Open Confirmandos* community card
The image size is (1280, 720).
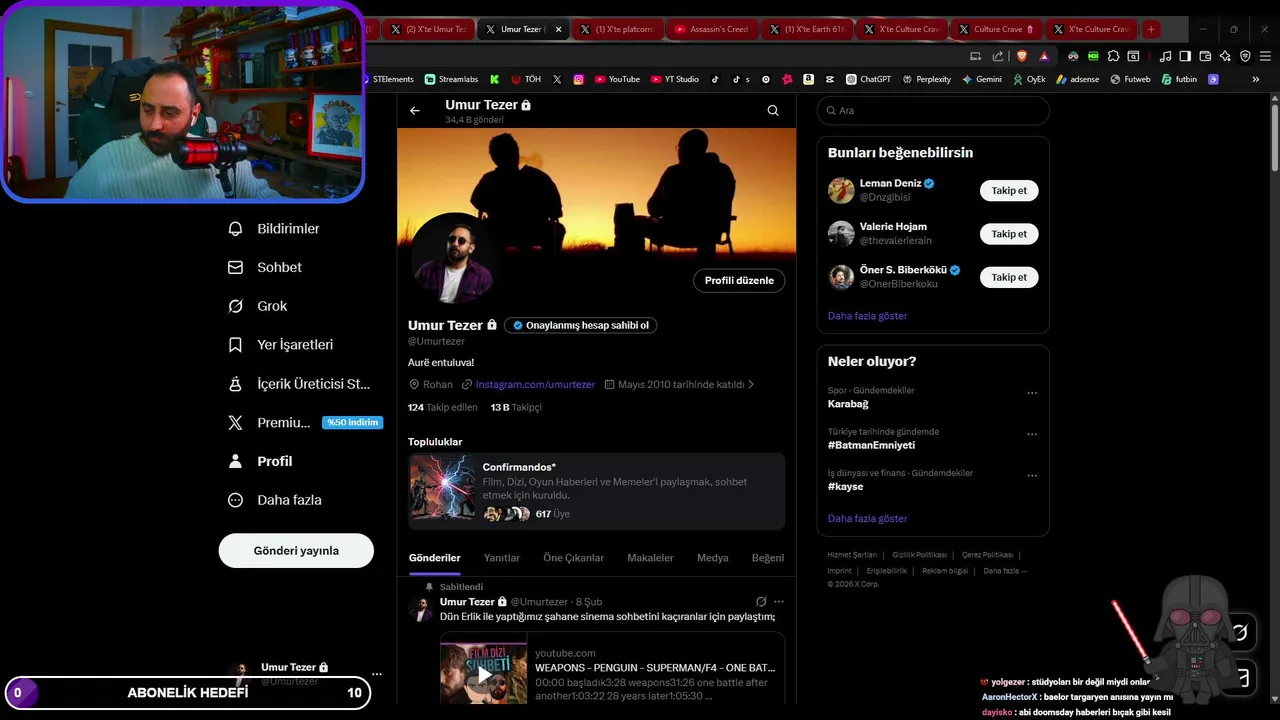[596, 491]
